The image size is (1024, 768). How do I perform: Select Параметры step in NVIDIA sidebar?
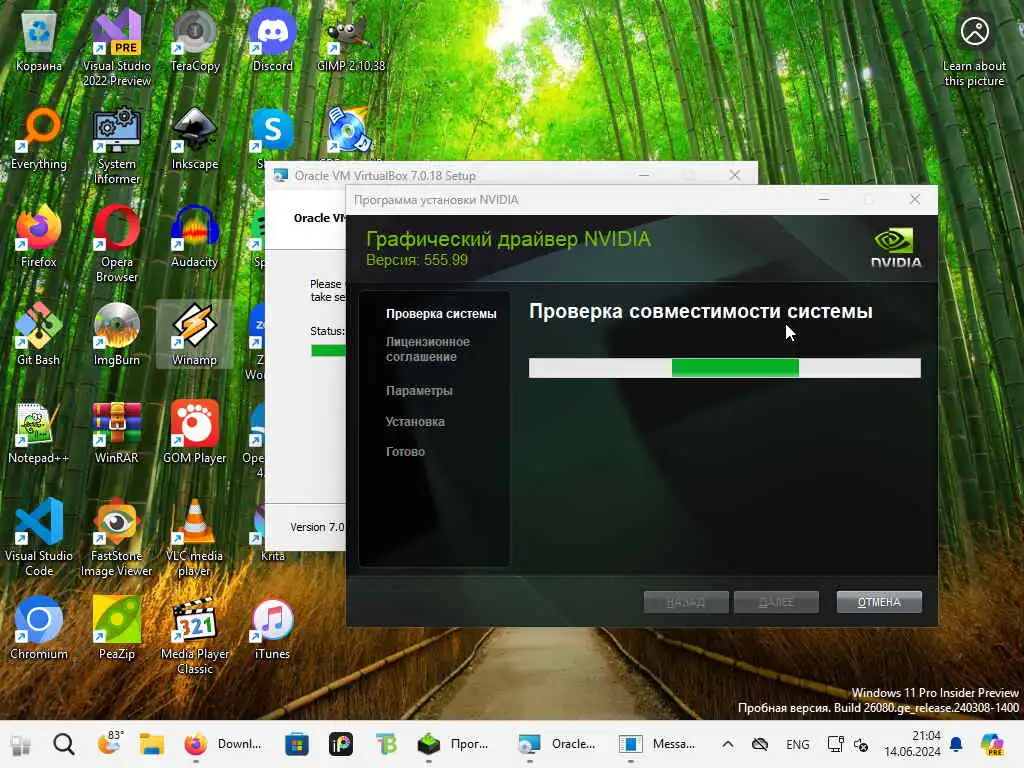click(x=419, y=391)
